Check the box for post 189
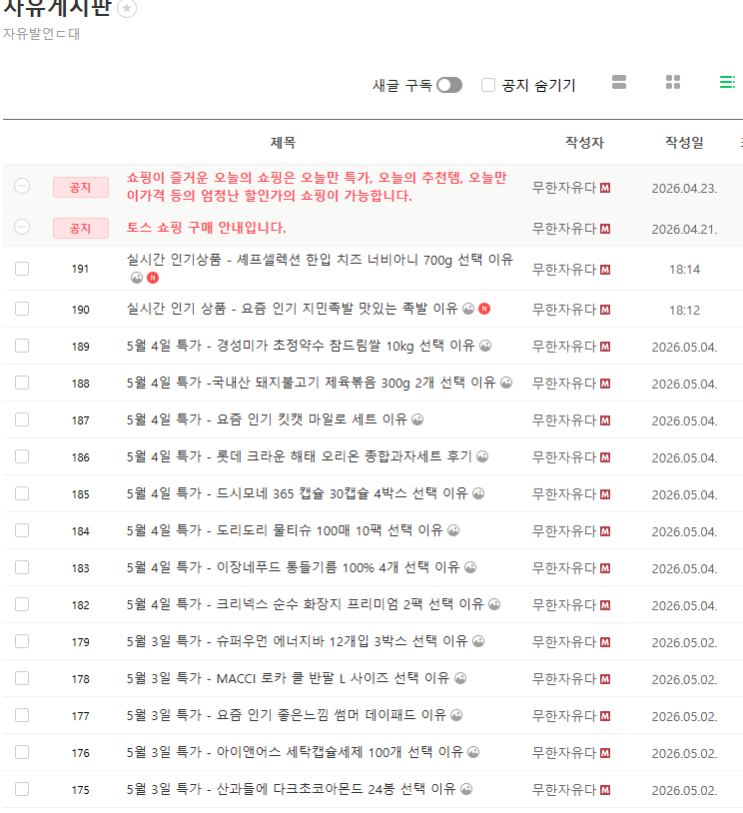Screen dimensions: 743x813 coord(22,346)
